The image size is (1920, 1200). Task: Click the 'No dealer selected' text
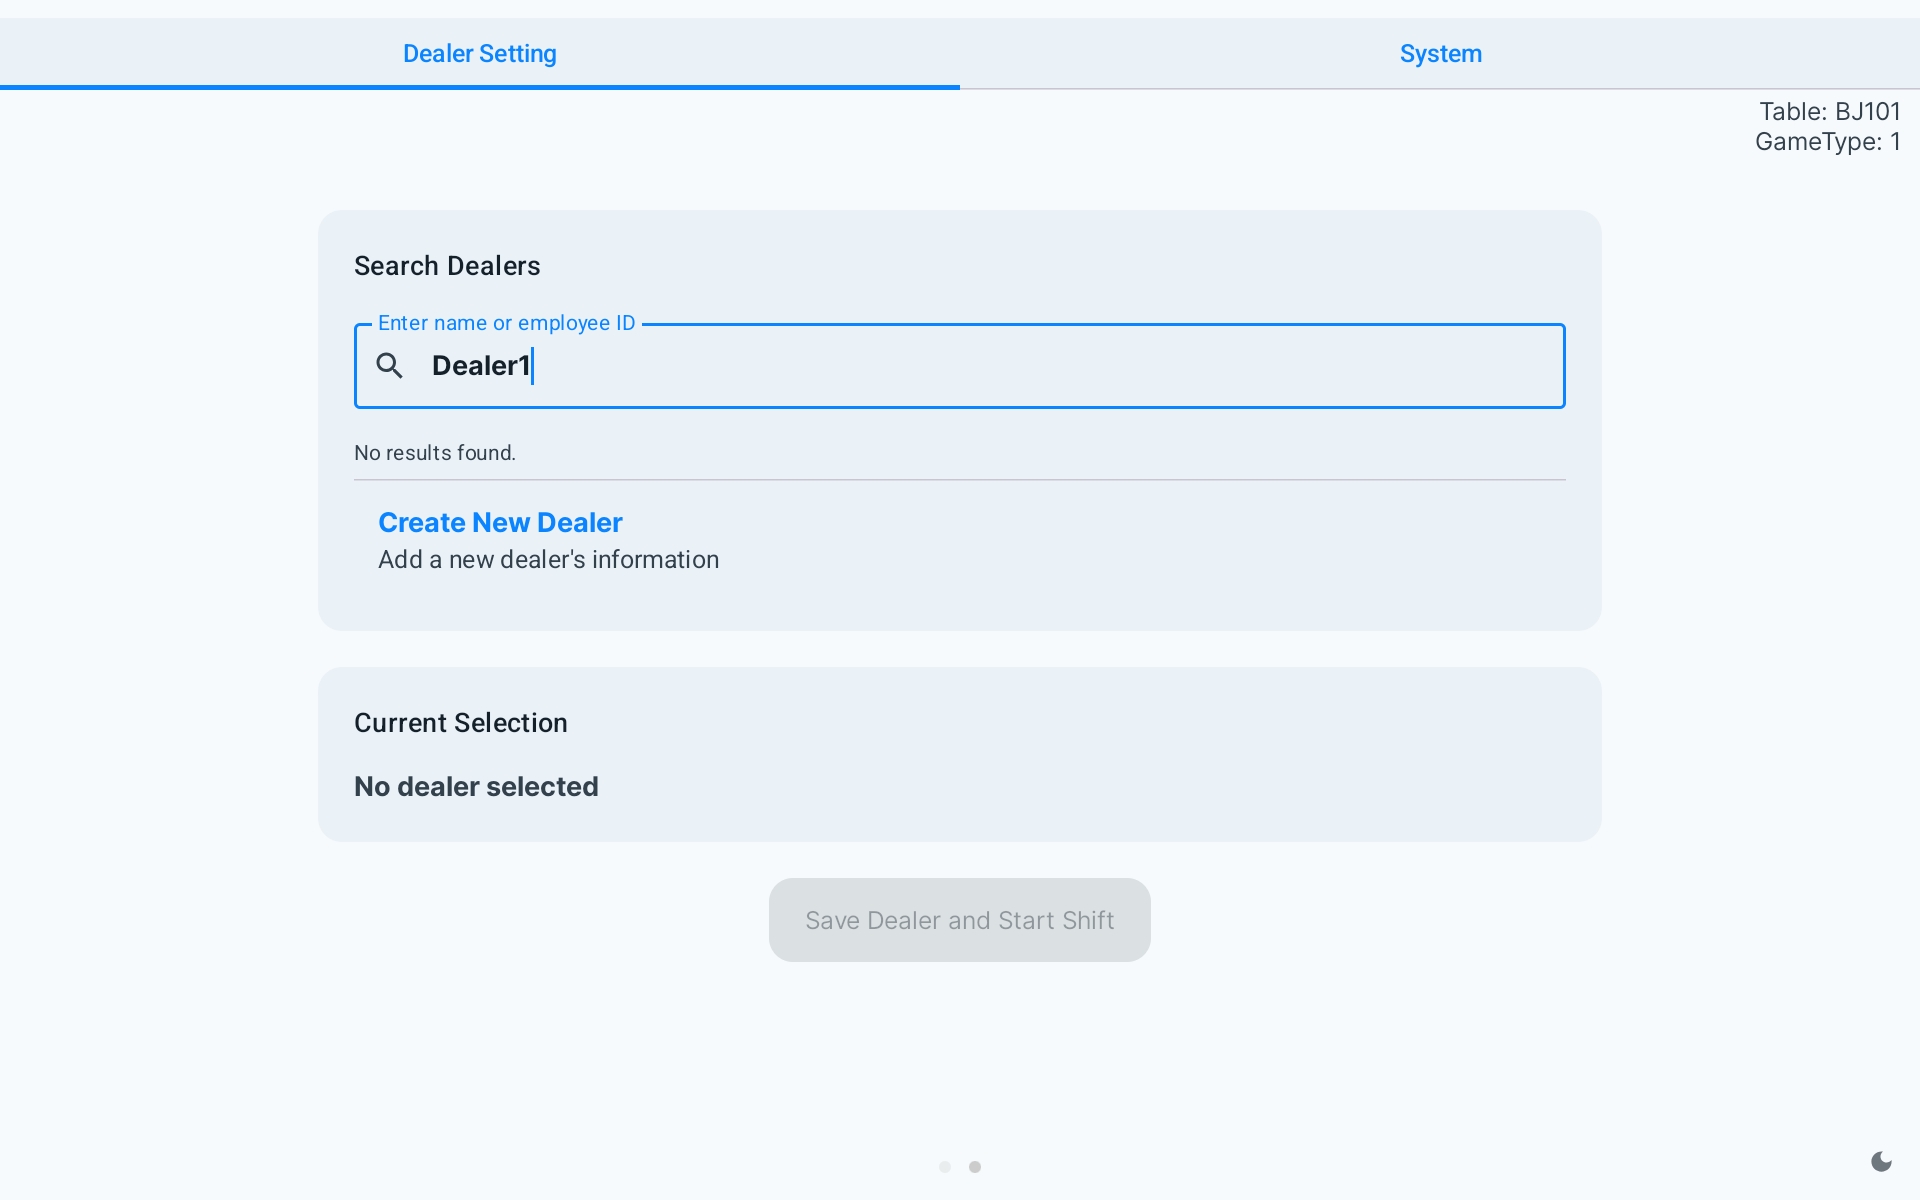point(476,787)
